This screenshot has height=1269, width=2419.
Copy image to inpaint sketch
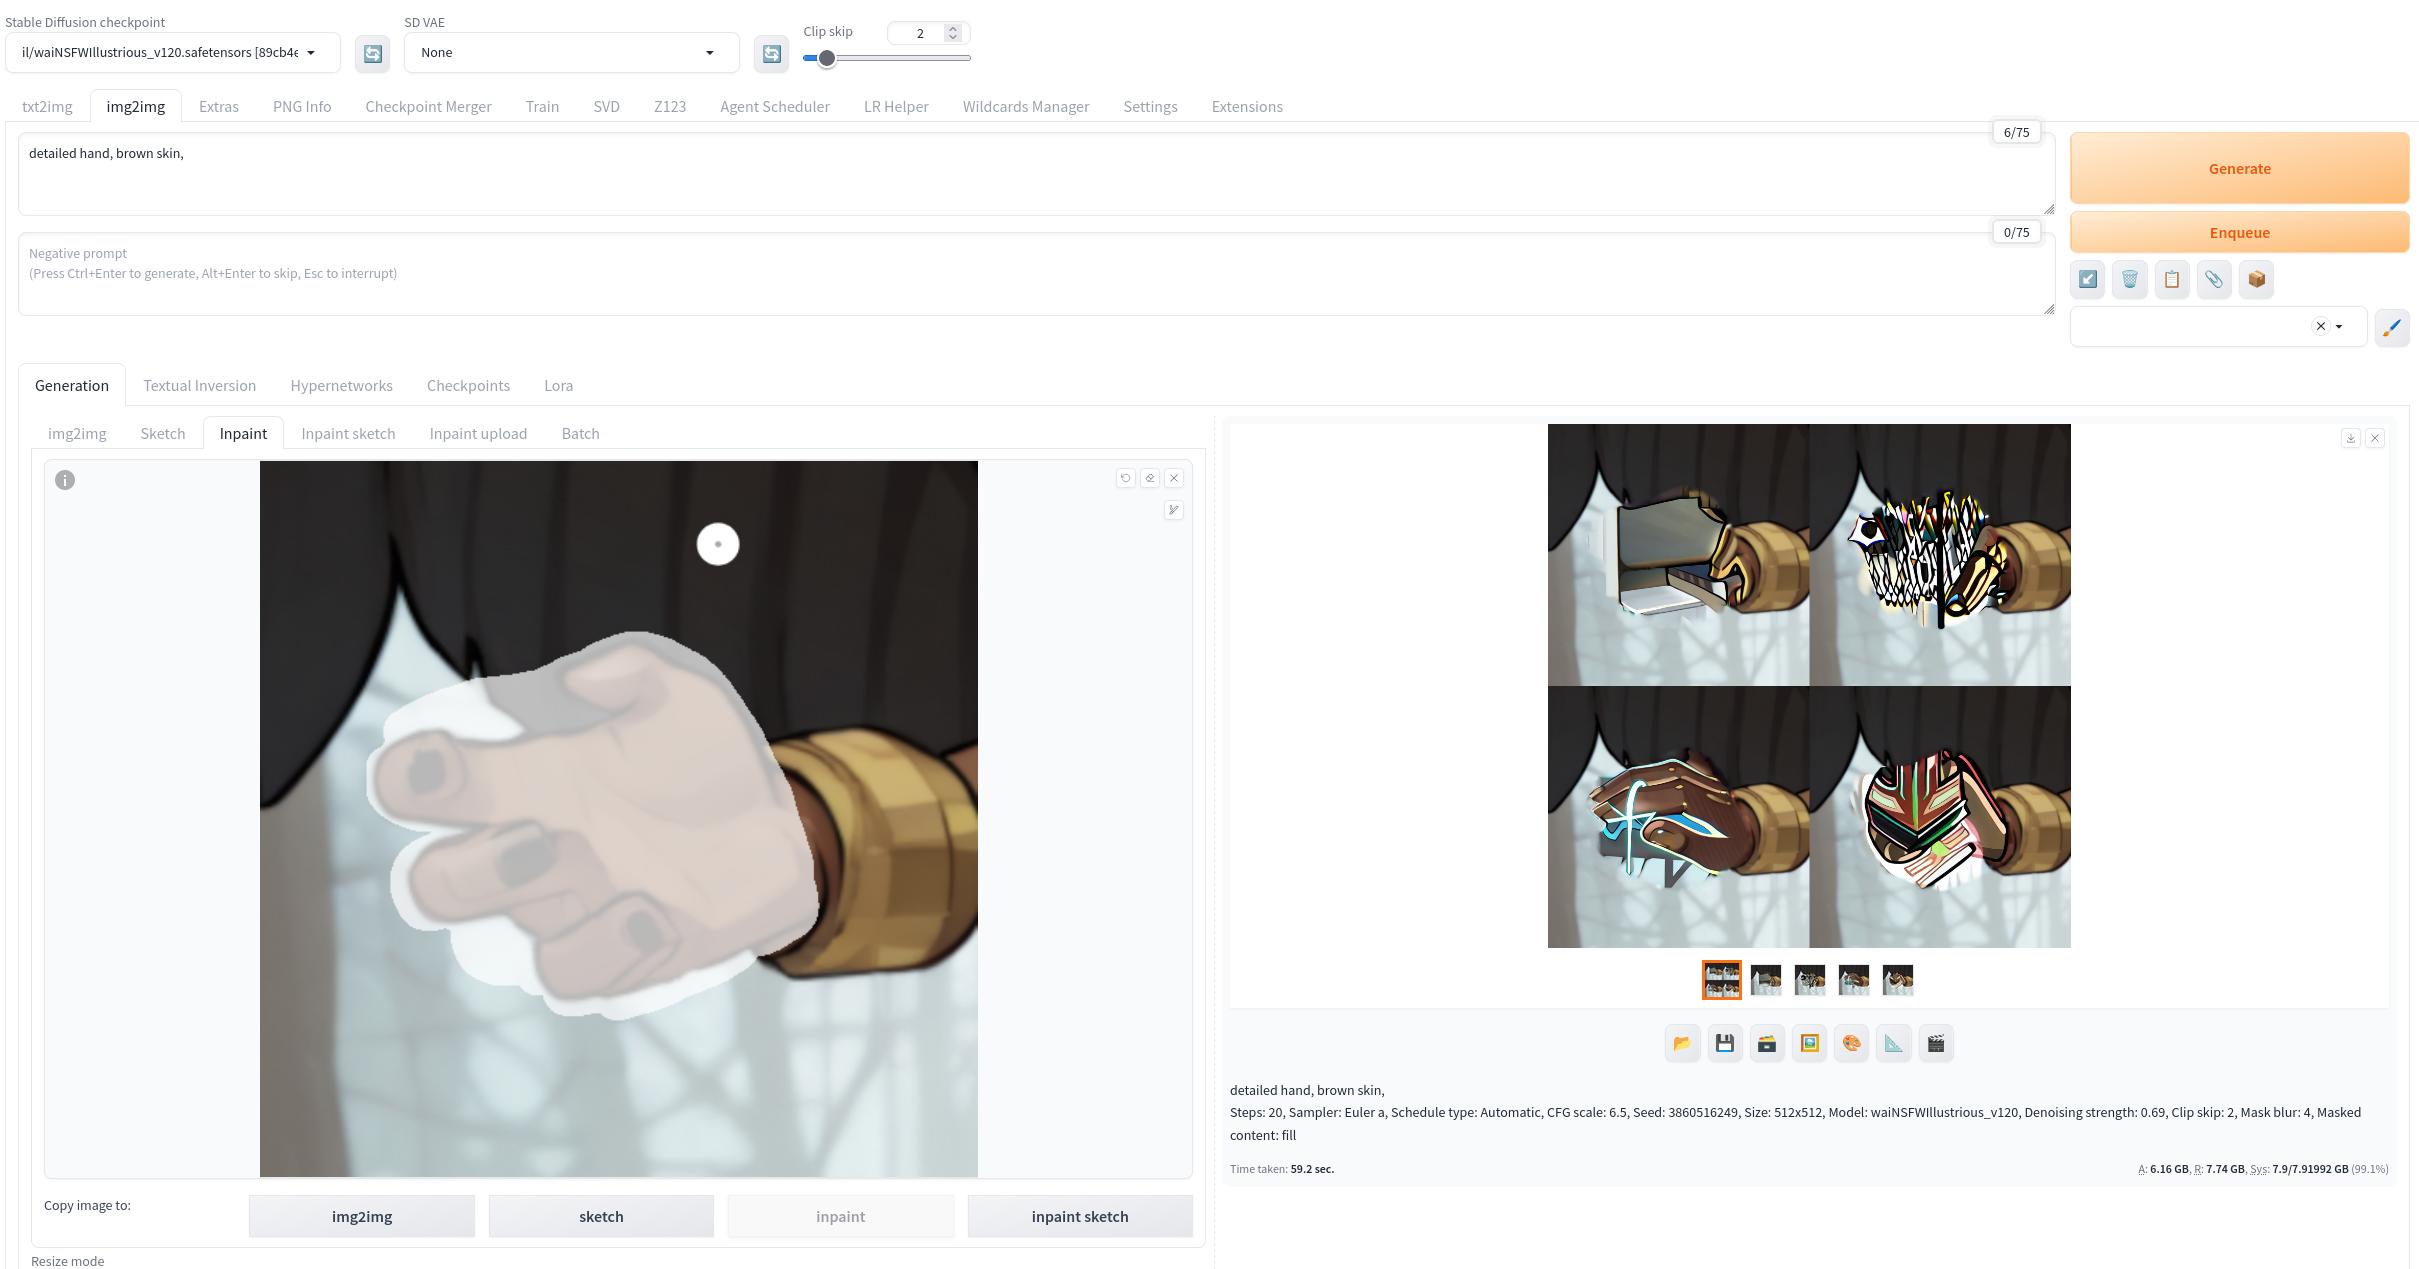coord(1079,1216)
